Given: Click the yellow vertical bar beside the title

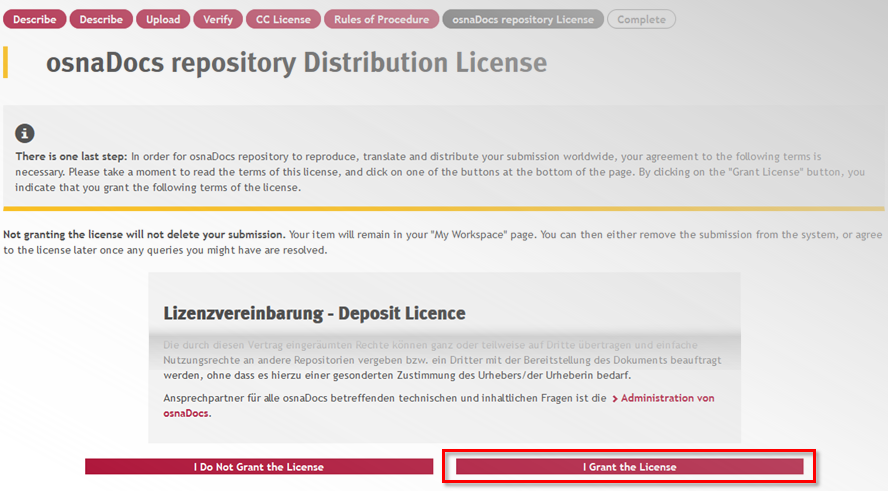Looking at the screenshot, I should [6, 62].
